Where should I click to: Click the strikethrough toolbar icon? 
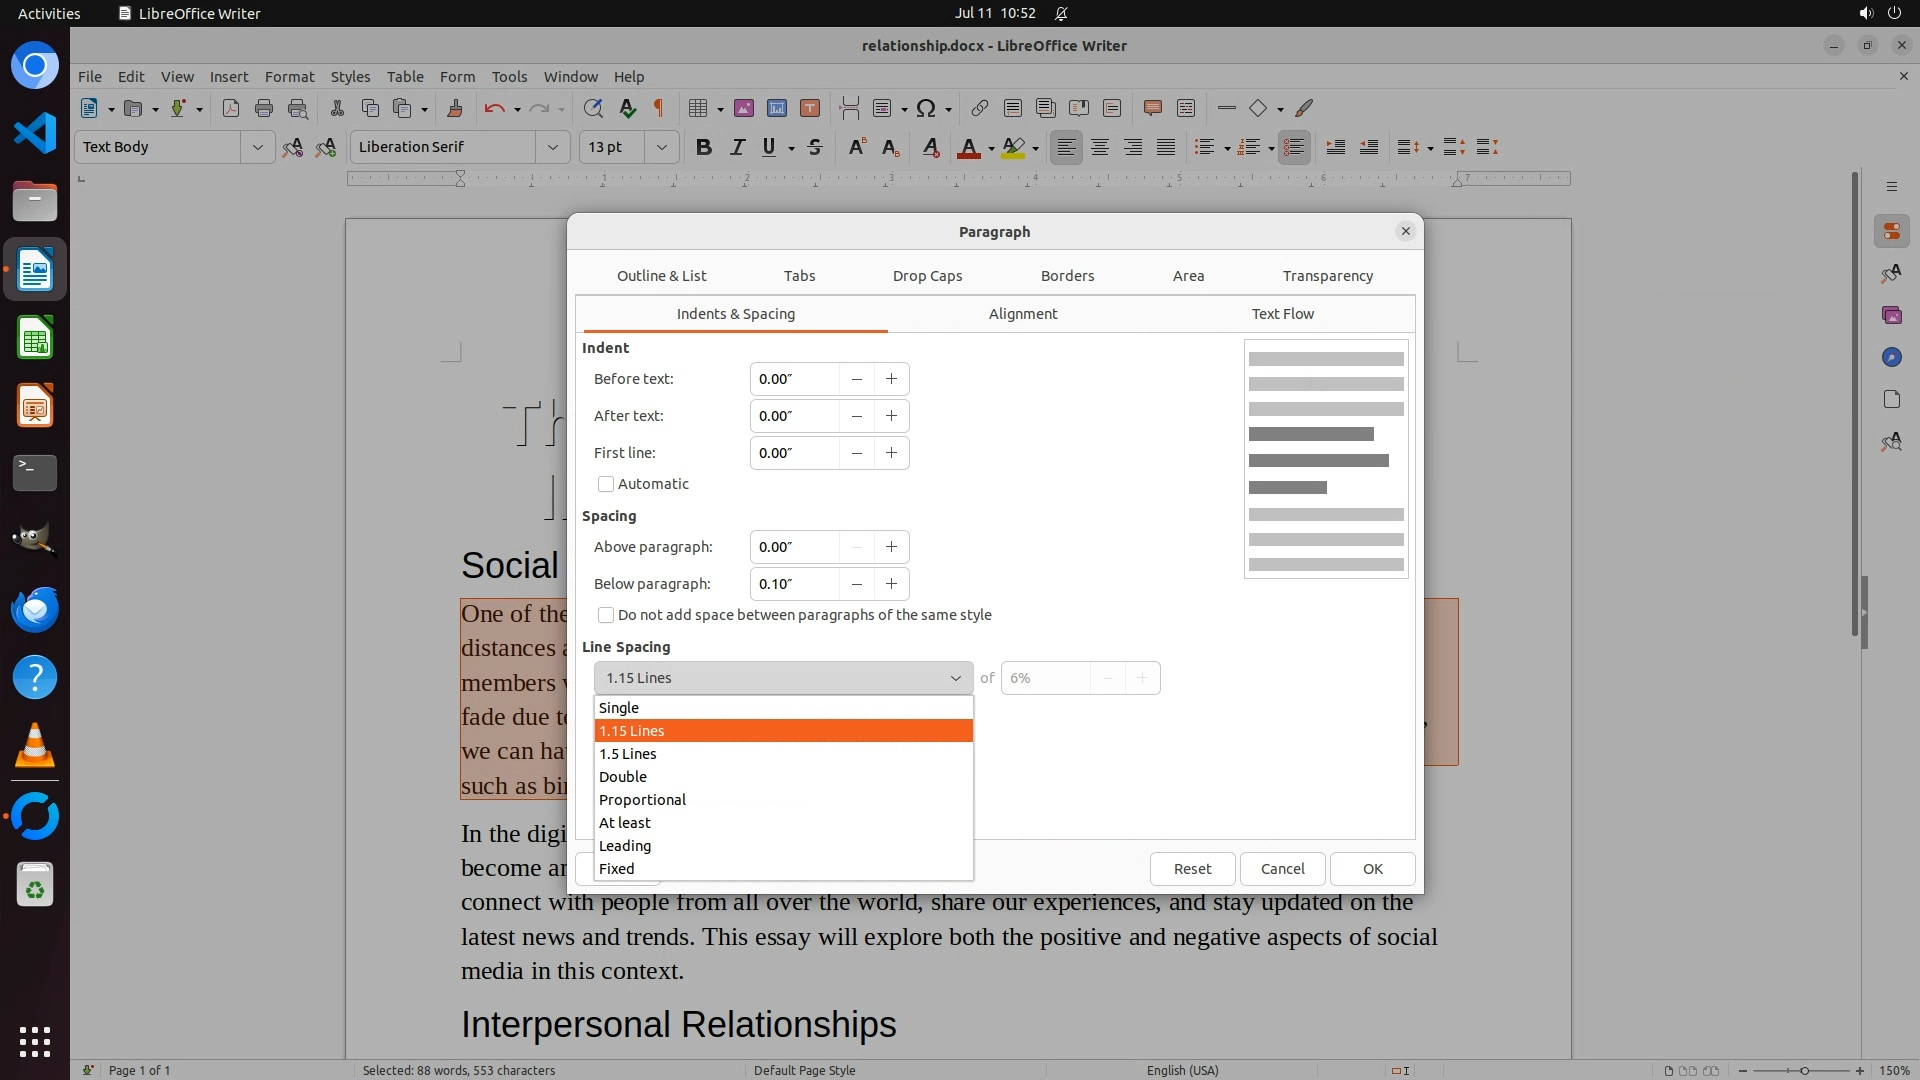[x=815, y=147]
